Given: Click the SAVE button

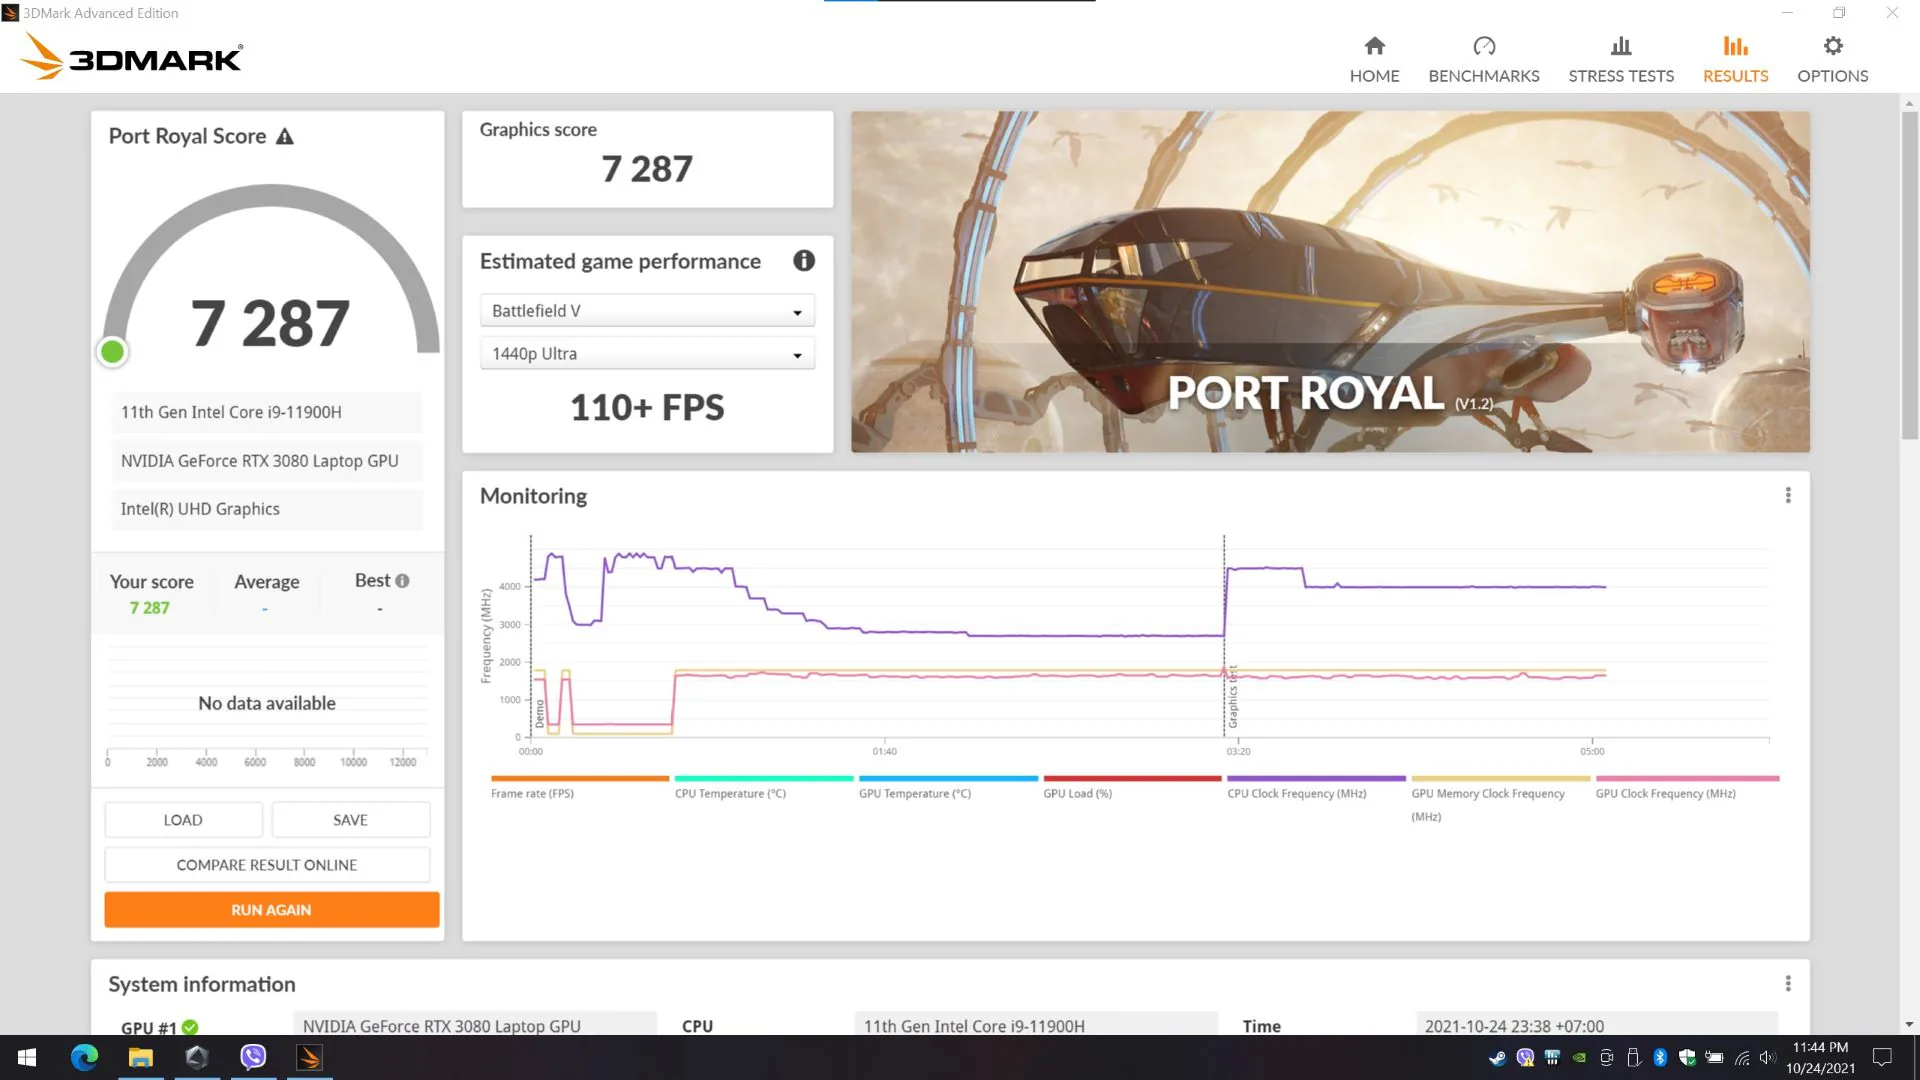Looking at the screenshot, I should (x=350, y=820).
